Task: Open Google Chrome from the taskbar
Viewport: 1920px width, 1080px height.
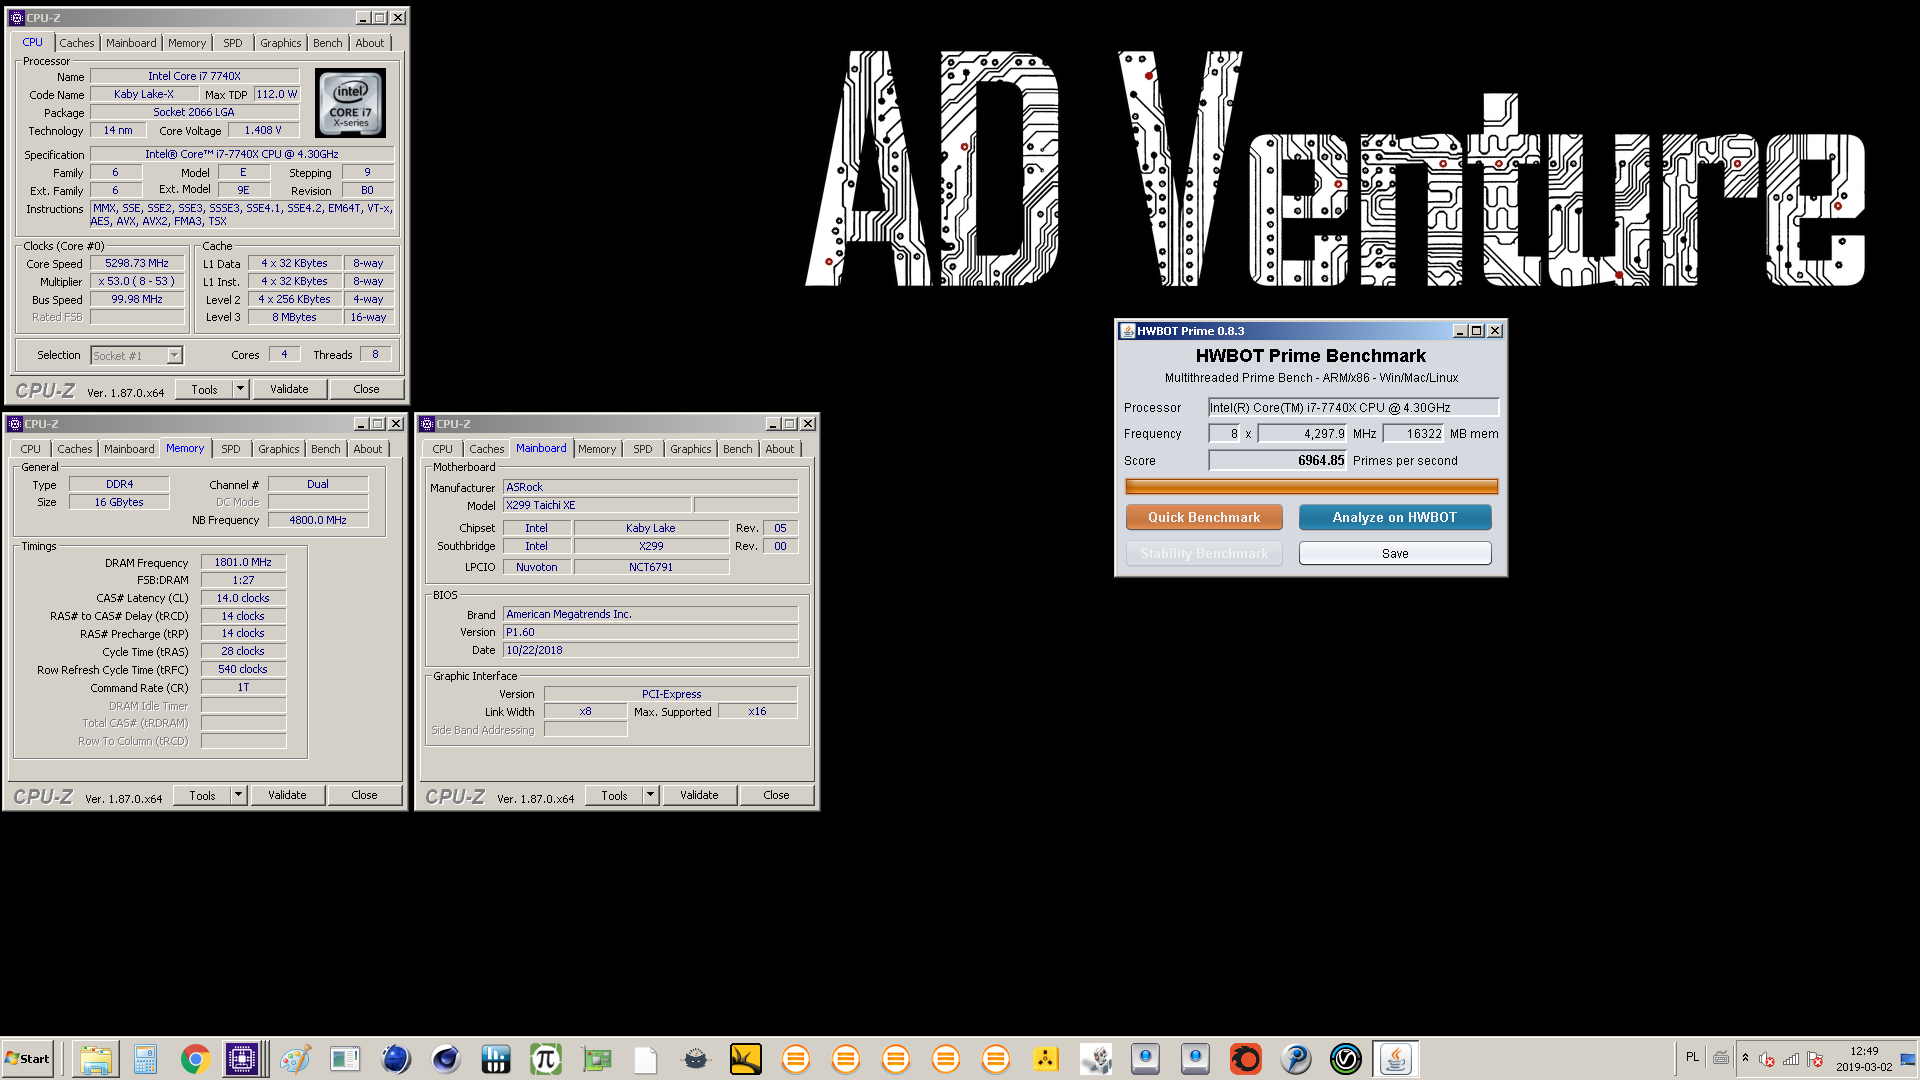Action: point(195,1059)
